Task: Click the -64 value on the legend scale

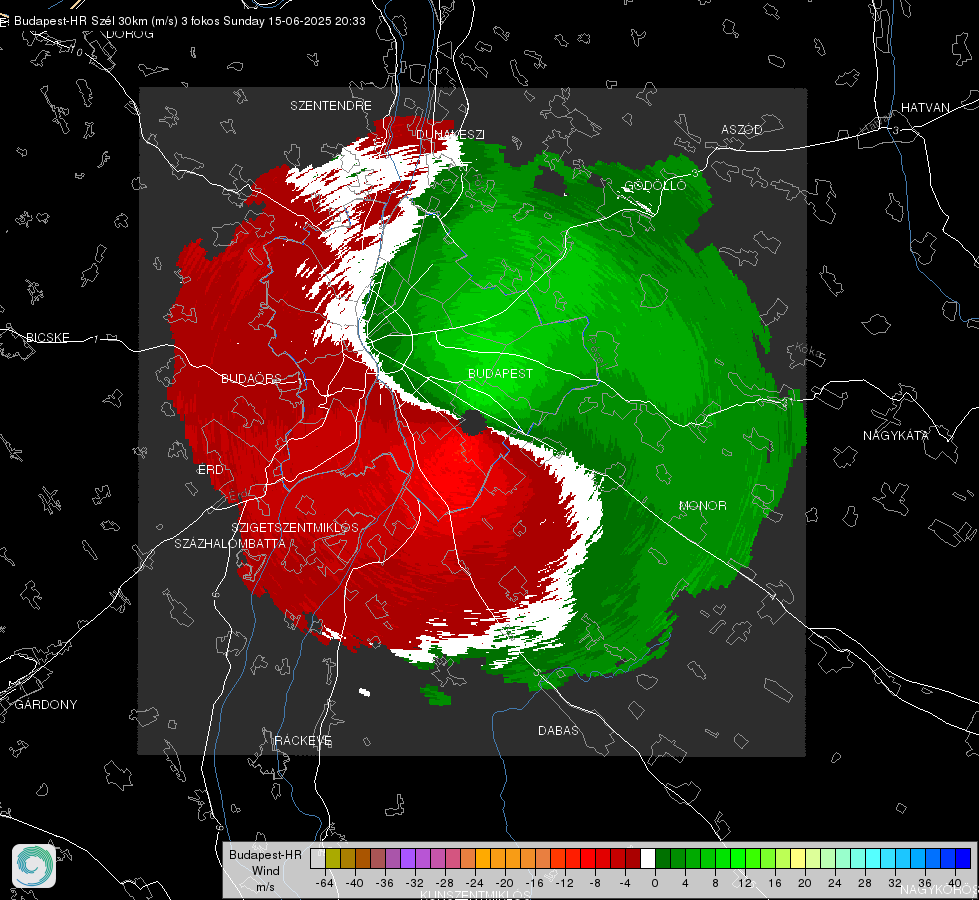Action: [x=325, y=883]
